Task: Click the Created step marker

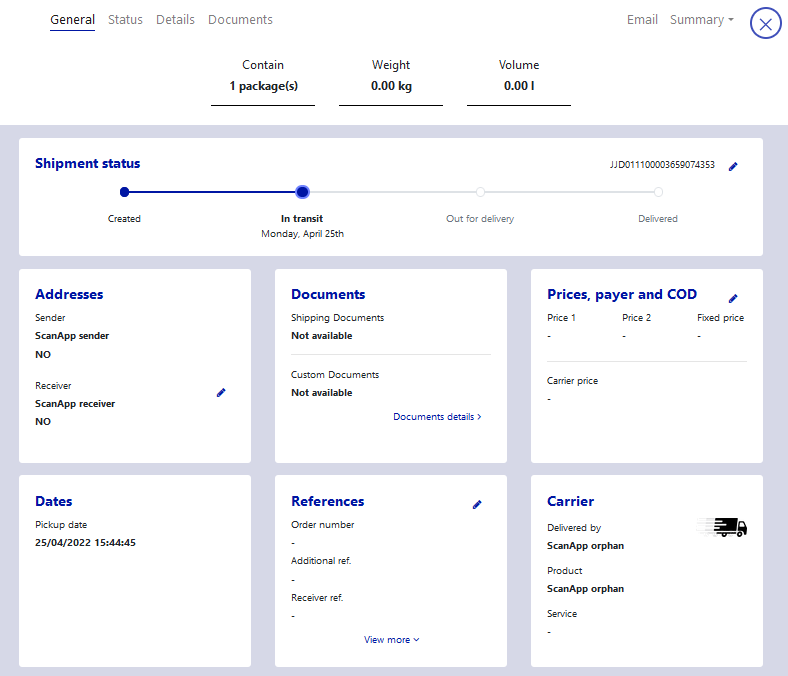Action: (124, 192)
